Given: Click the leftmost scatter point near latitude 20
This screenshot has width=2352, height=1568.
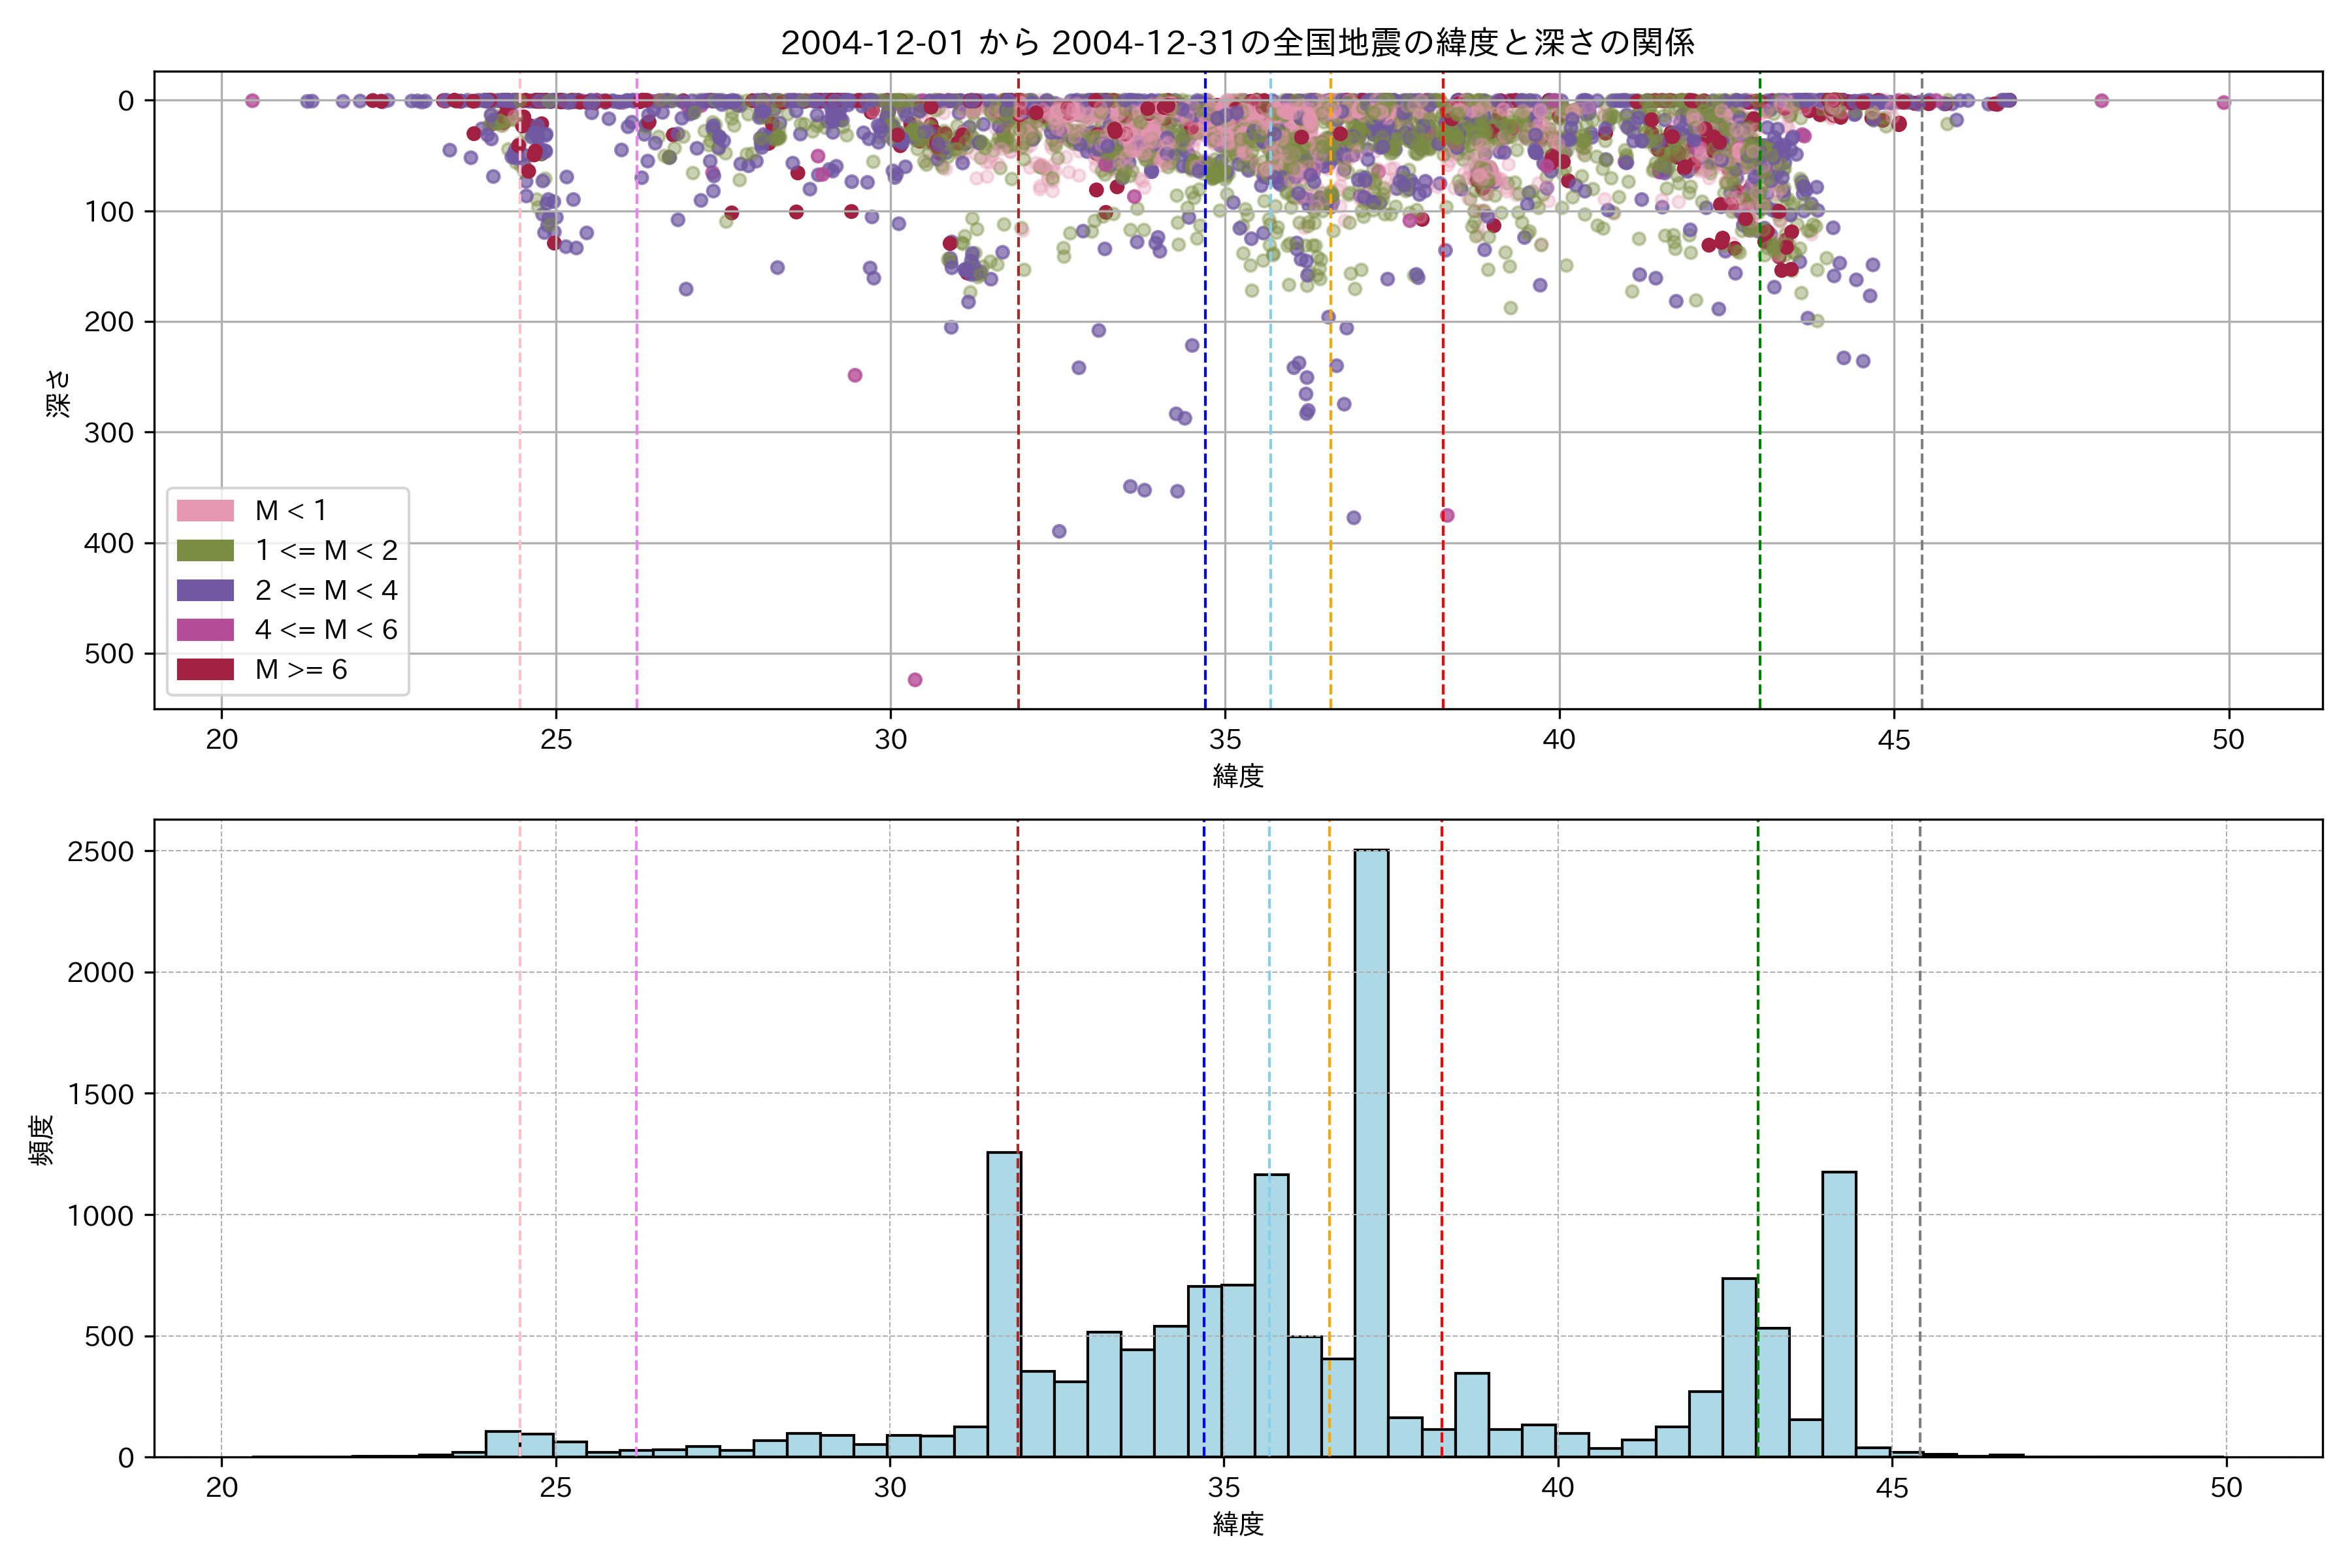Looking at the screenshot, I should (252, 101).
